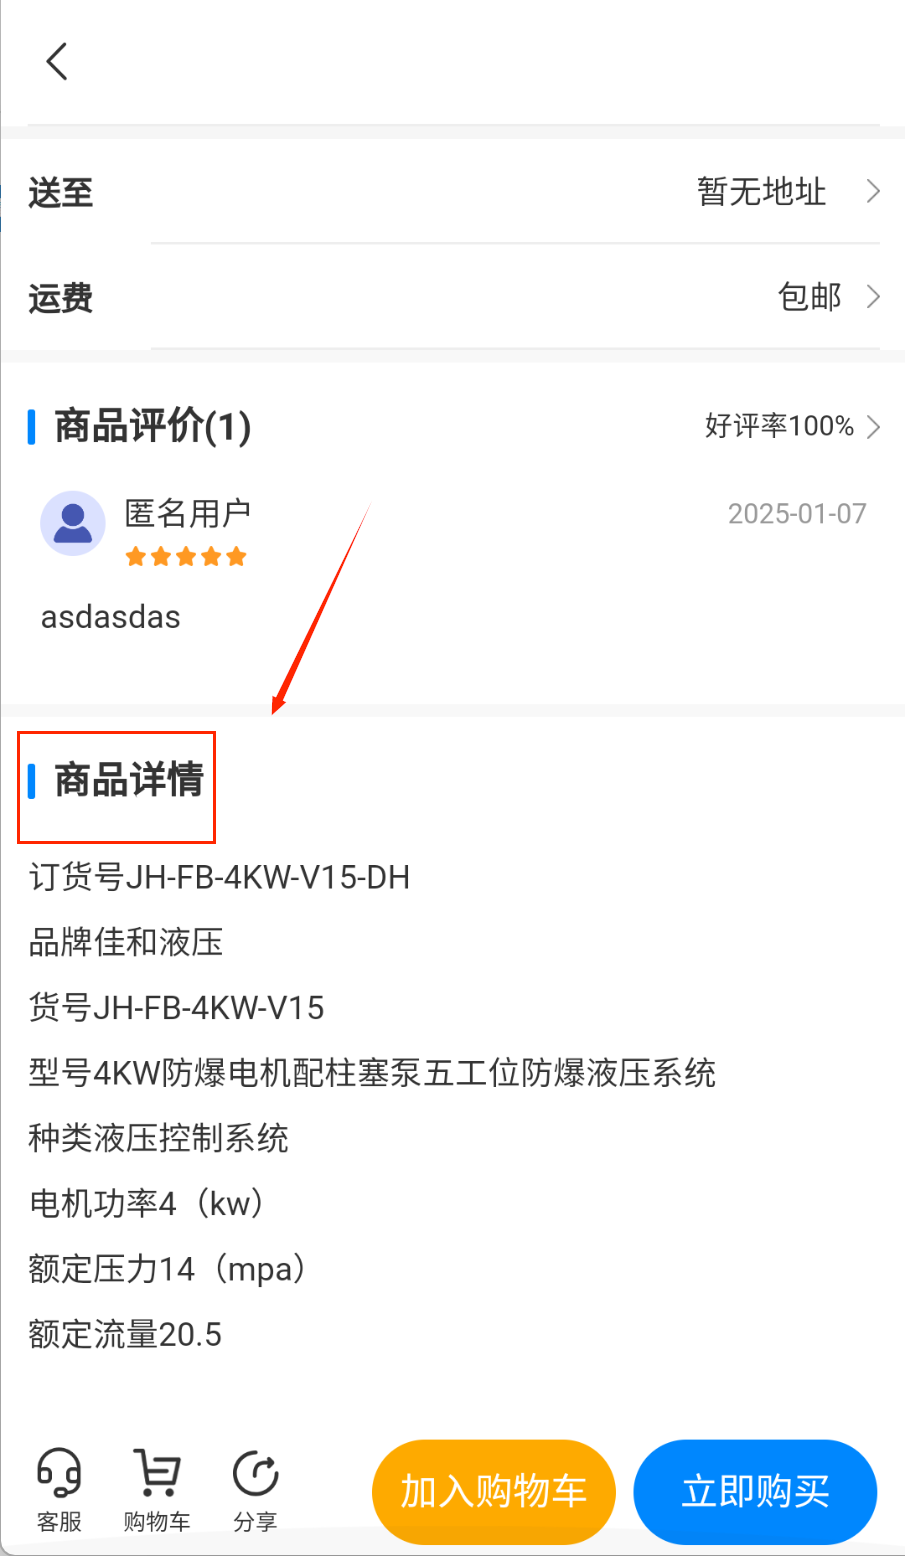
Task: Go back using the arrow icon
Action: click(57, 62)
